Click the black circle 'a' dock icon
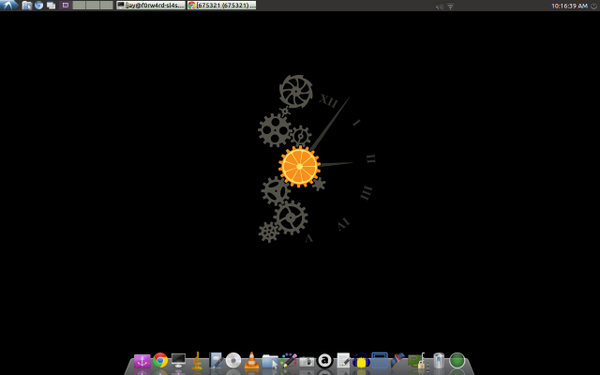The image size is (600, 375). tap(325, 360)
